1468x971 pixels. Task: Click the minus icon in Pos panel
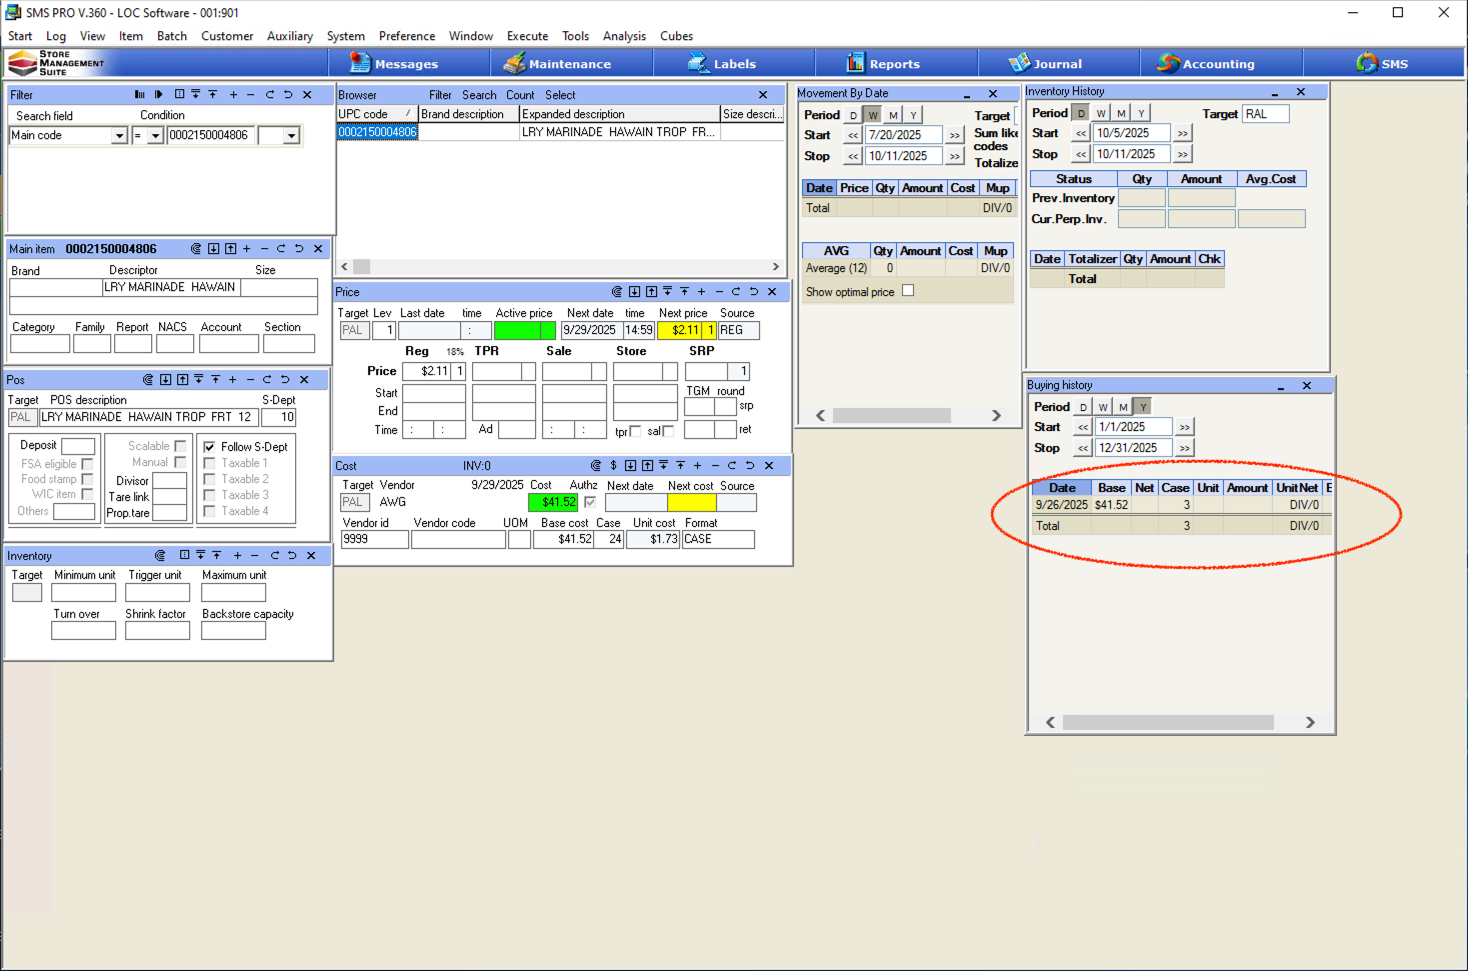250,380
